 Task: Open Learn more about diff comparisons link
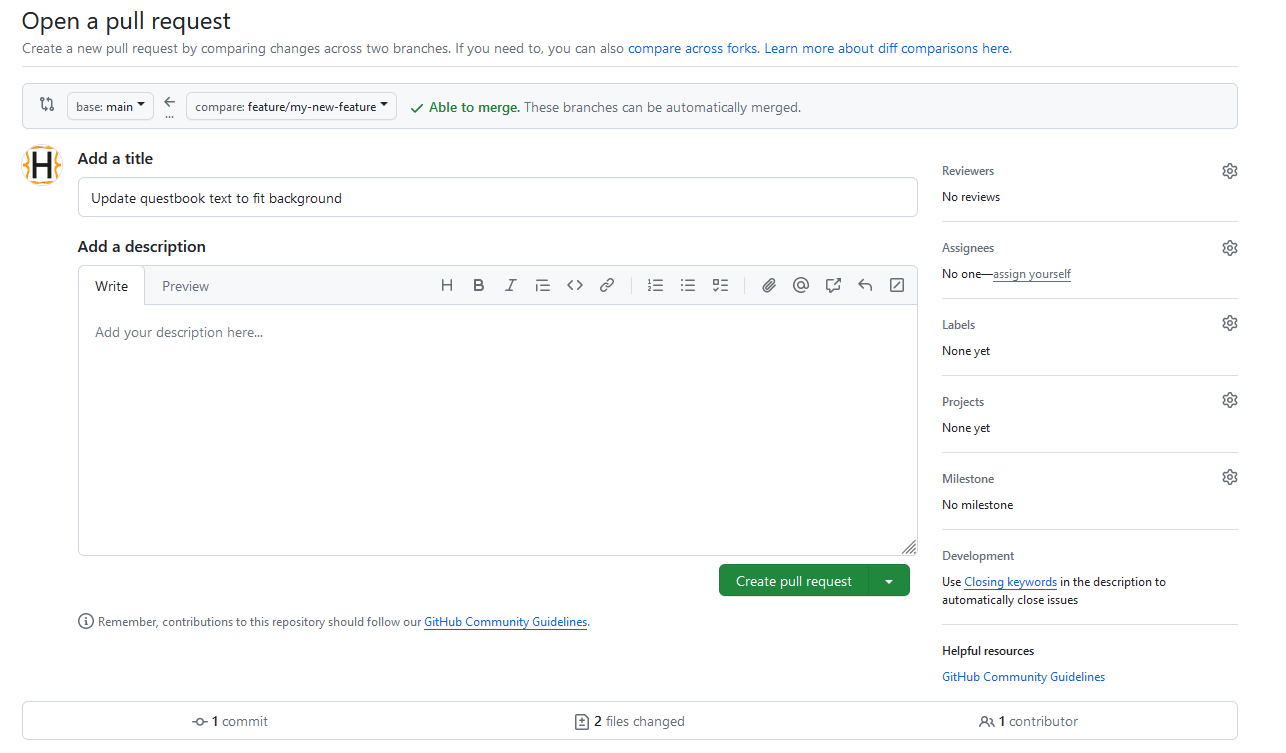[x=888, y=48]
